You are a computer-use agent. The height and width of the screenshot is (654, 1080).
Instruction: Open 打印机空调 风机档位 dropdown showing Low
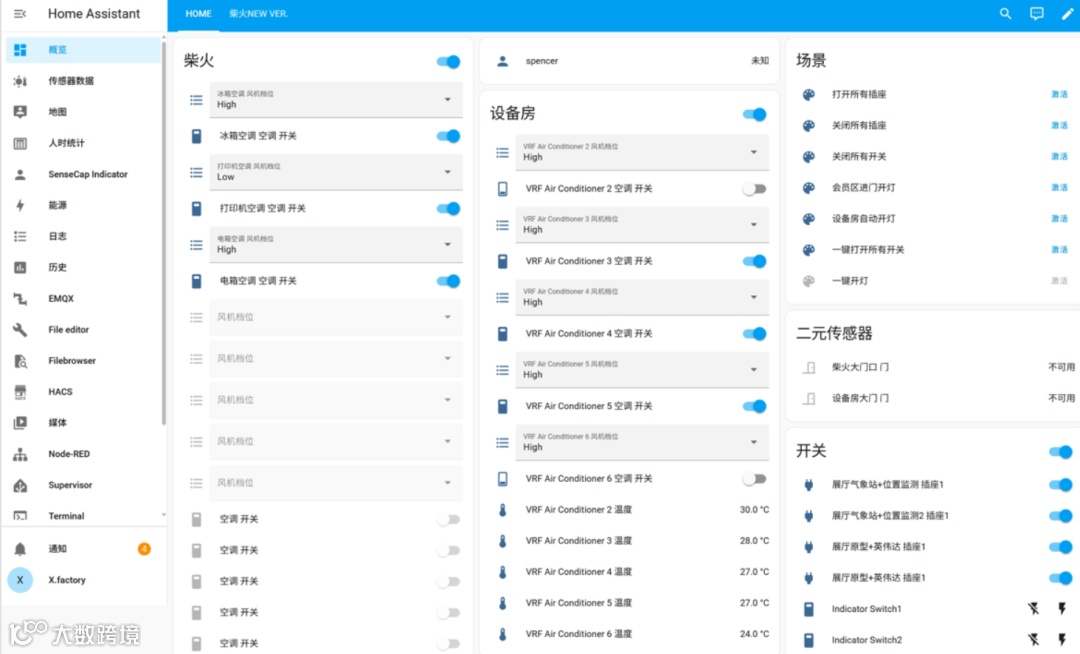tap(336, 172)
